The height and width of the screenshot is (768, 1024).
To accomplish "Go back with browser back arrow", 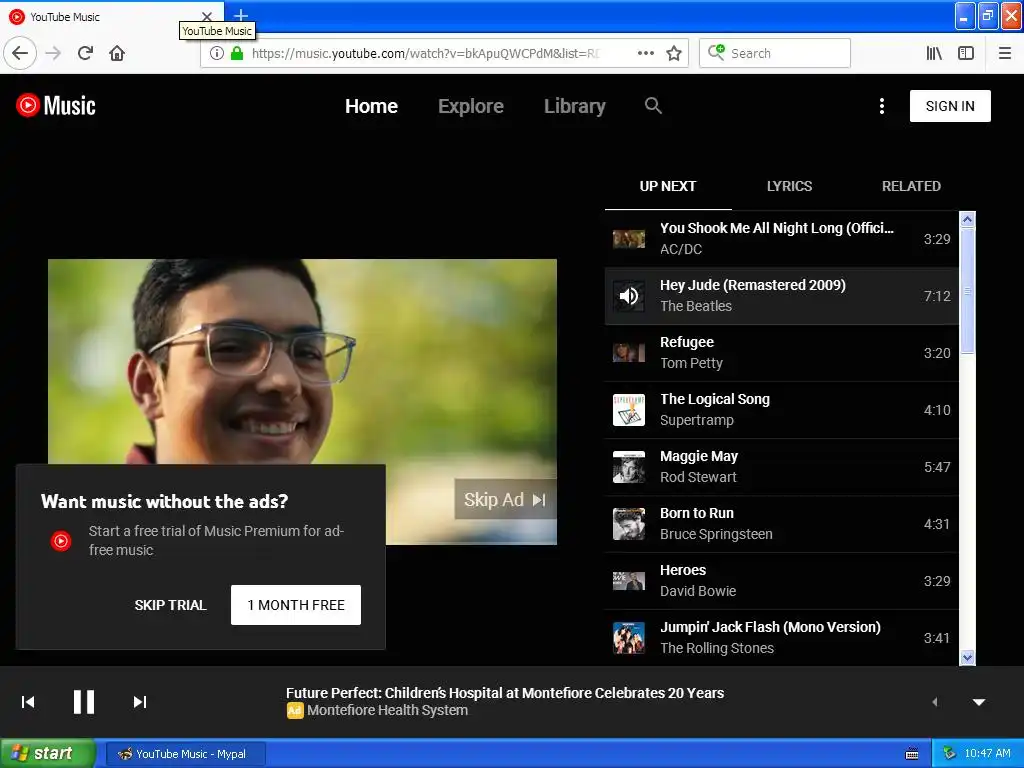I will click(20, 53).
